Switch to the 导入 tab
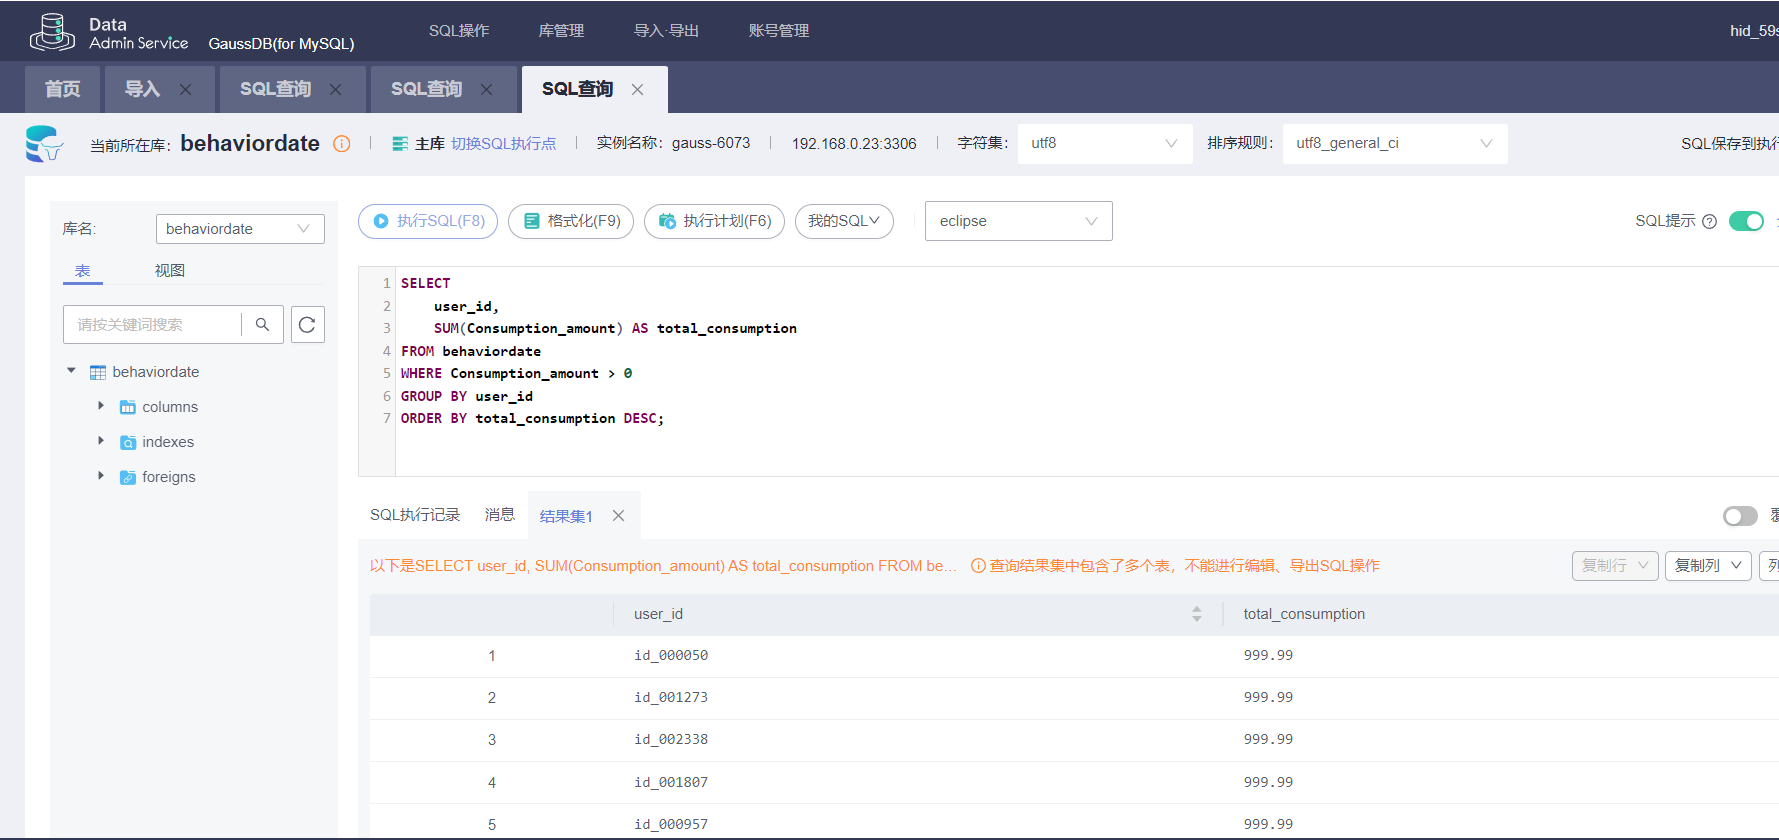The width and height of the screenshot is (1779, 840). [142, 89]
